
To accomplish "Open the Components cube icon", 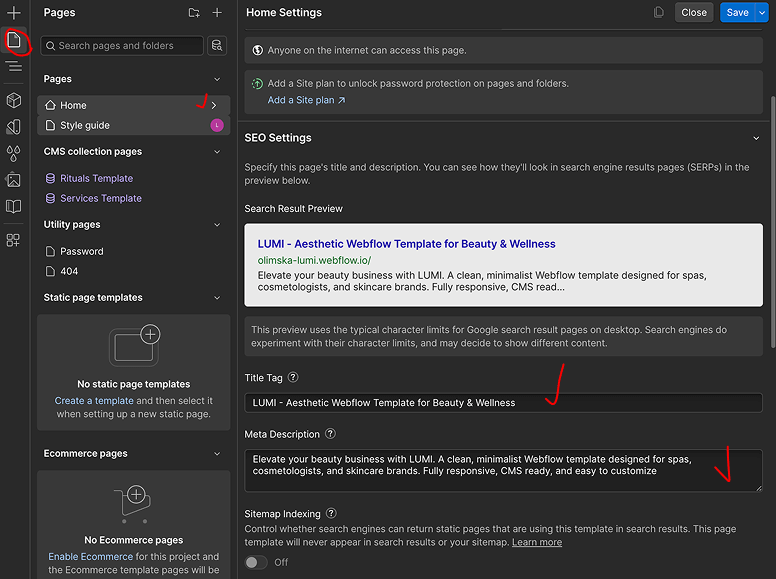I will (14, 100).
